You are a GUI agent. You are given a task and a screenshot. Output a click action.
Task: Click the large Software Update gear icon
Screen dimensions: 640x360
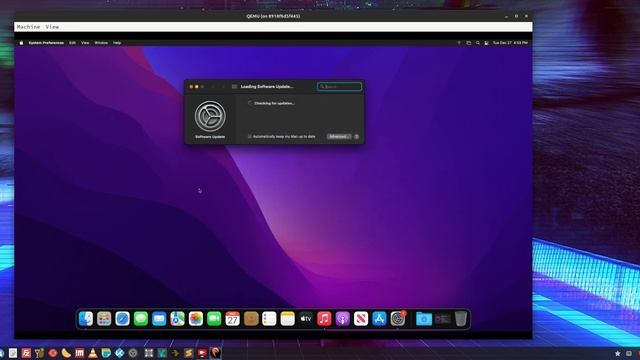pos(210,116)
